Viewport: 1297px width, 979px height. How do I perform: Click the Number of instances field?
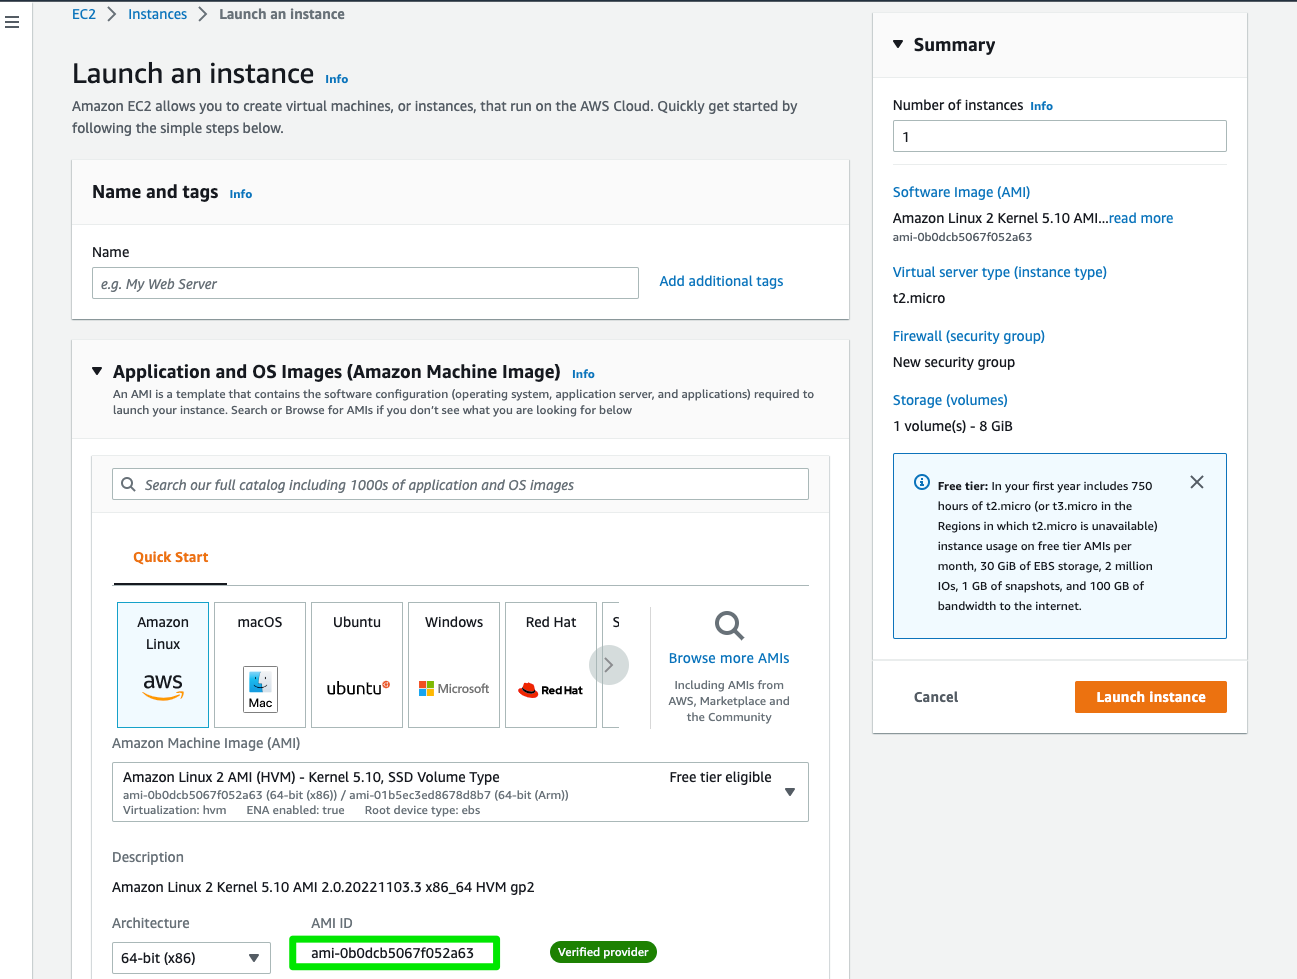(x=1059, y=136)
